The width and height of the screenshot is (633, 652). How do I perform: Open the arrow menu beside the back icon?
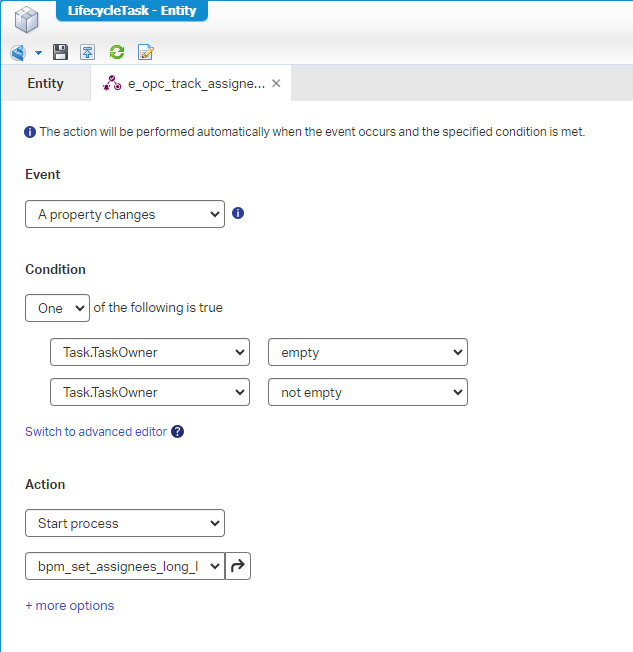38,52
